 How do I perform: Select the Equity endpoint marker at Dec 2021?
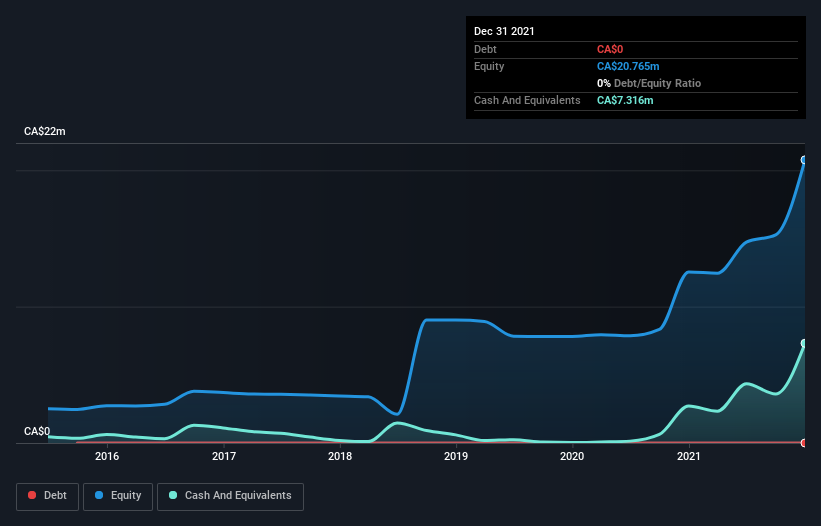point(804,160)
